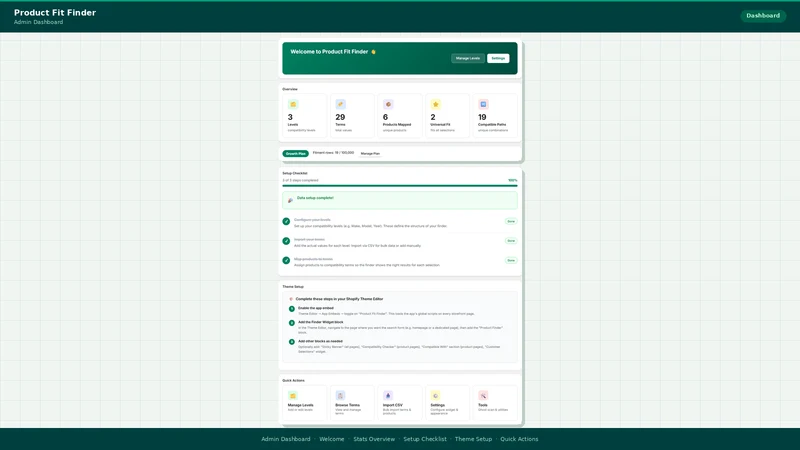Viewport: 800px width, 450px height.
Task: Go to Setup Checklist in footer navigation
Action: pos(425,439)
